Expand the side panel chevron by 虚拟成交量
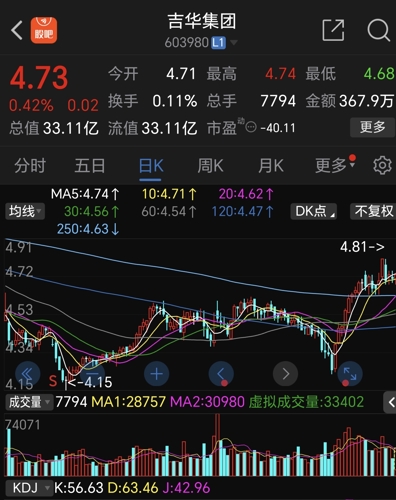The width and height of the screenshot is (396, 500). (x=390, y=402)
